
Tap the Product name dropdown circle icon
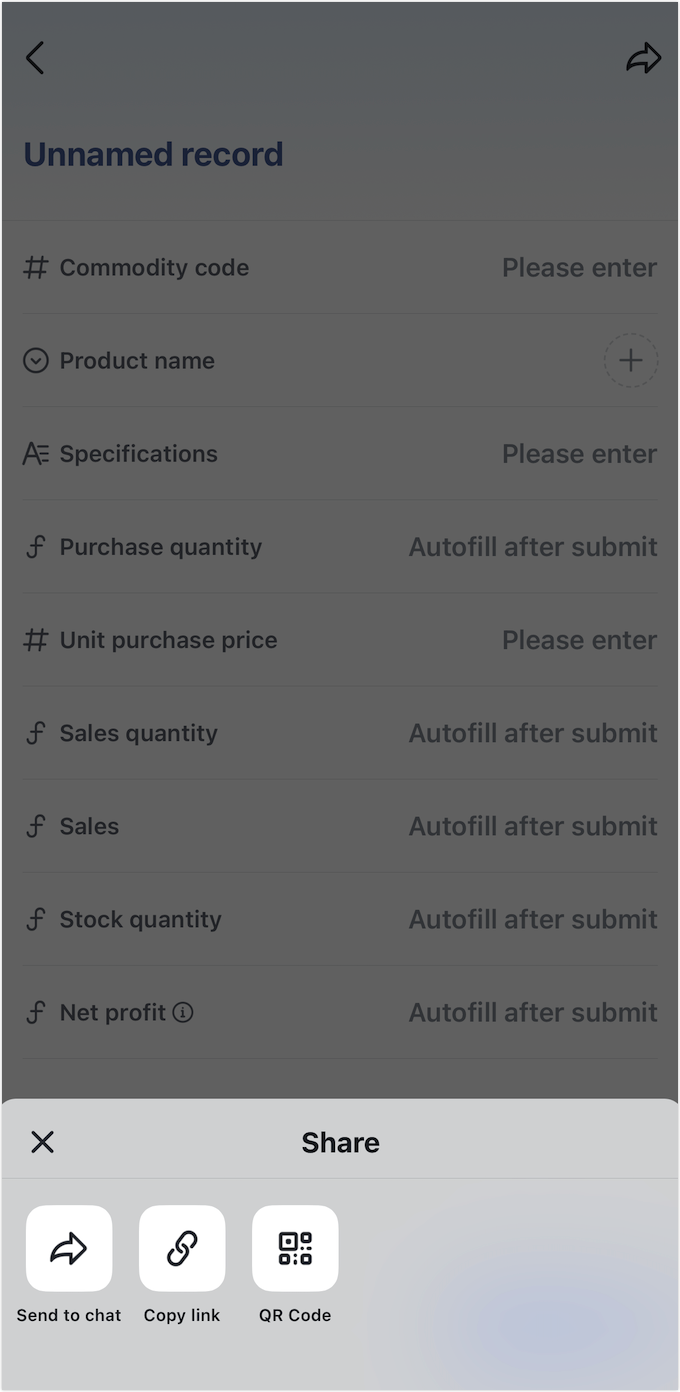pyautogui.click(x=36, y=360)
